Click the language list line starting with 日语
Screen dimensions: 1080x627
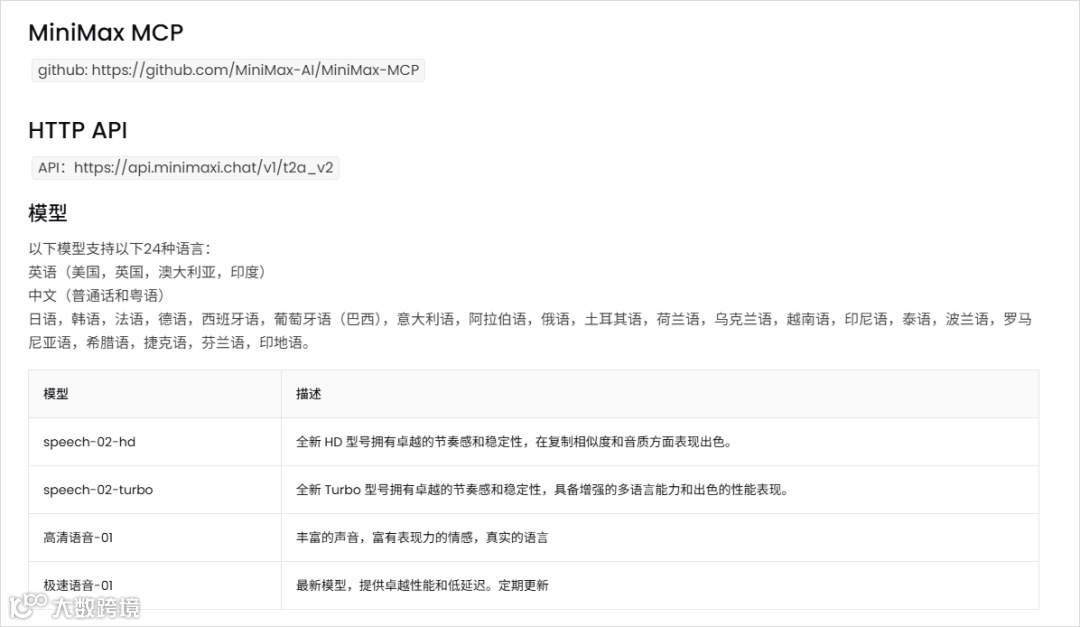click(530, 319)
